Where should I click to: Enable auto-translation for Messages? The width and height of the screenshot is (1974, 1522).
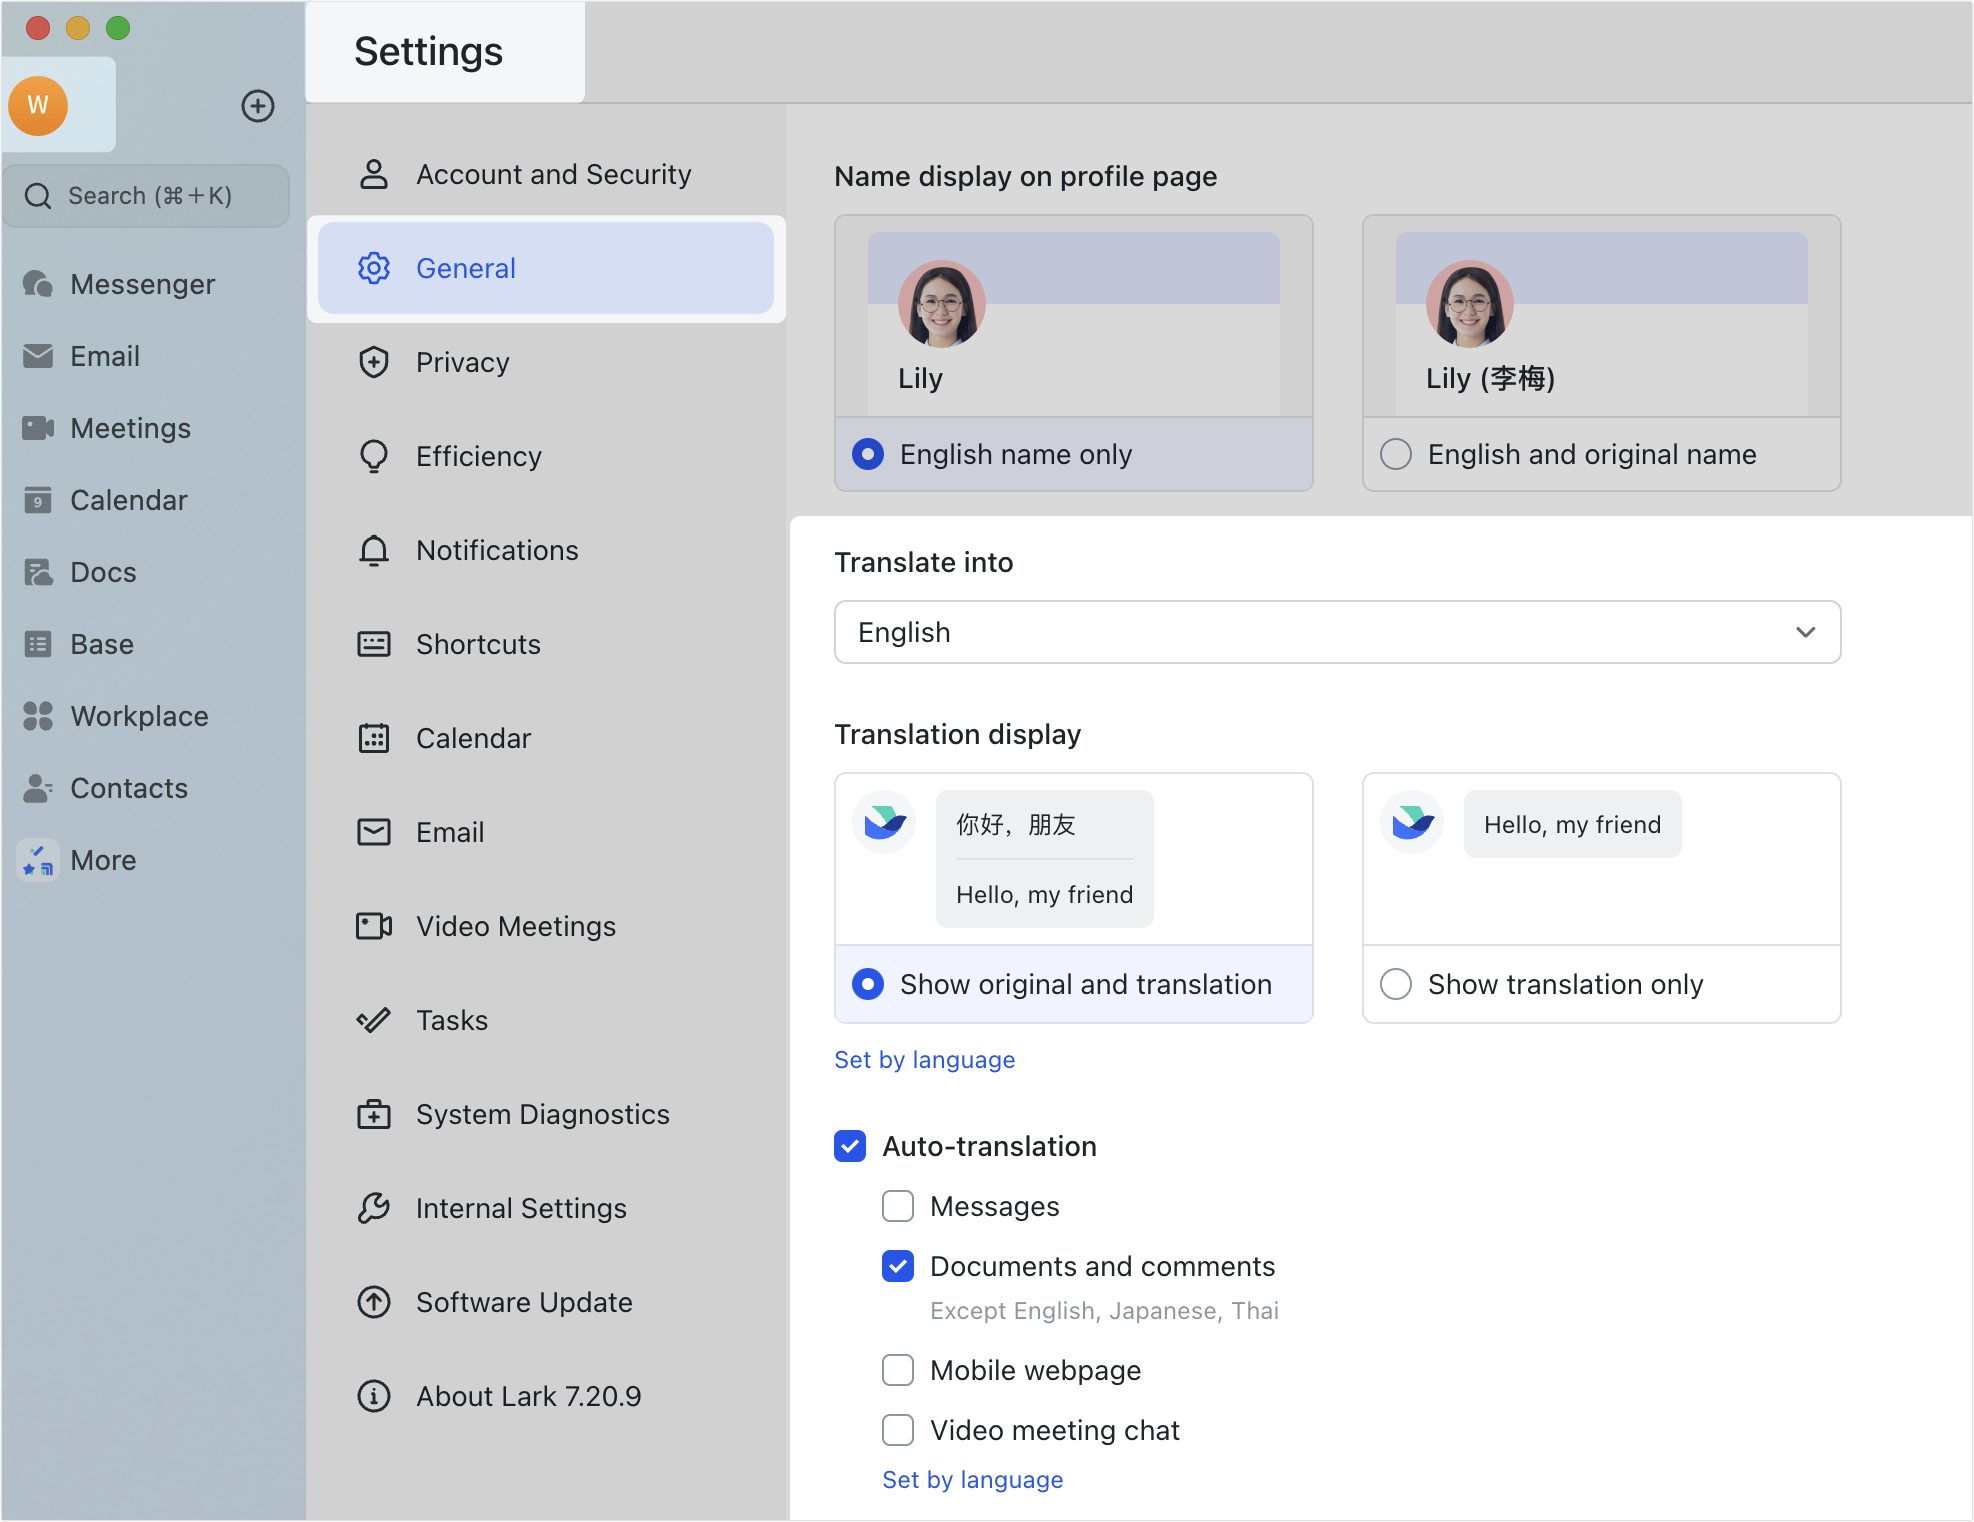click(898, 1206)
